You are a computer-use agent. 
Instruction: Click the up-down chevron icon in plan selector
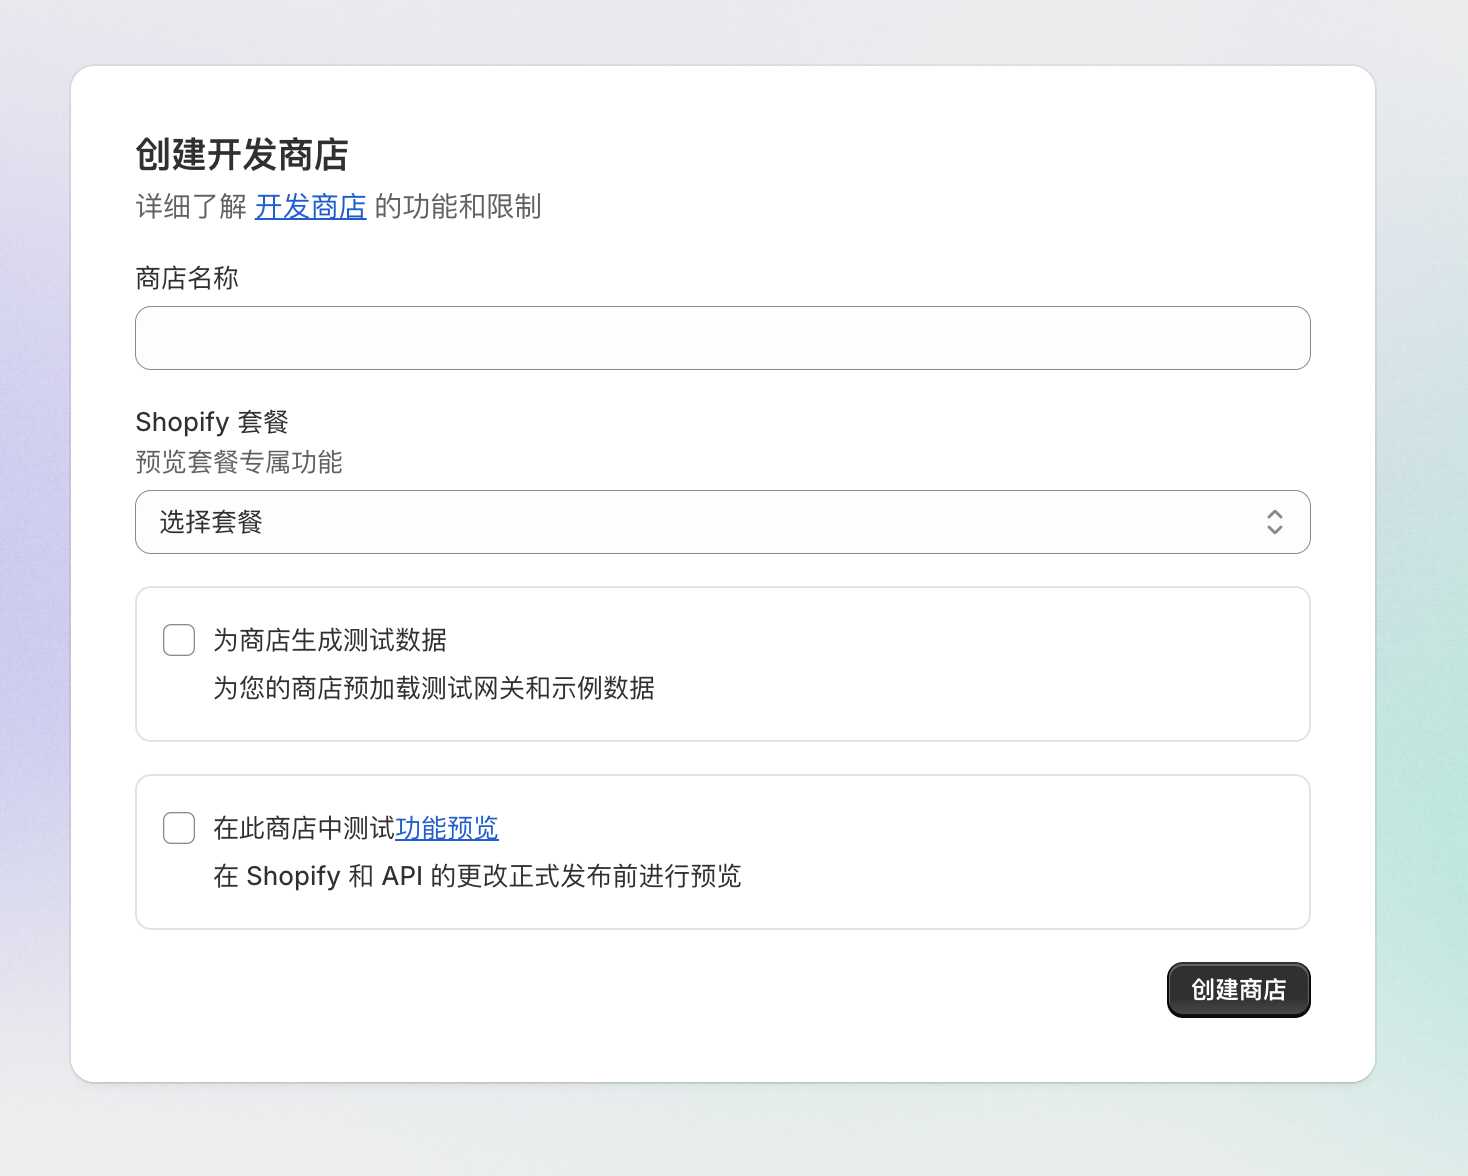[1274, 522]
